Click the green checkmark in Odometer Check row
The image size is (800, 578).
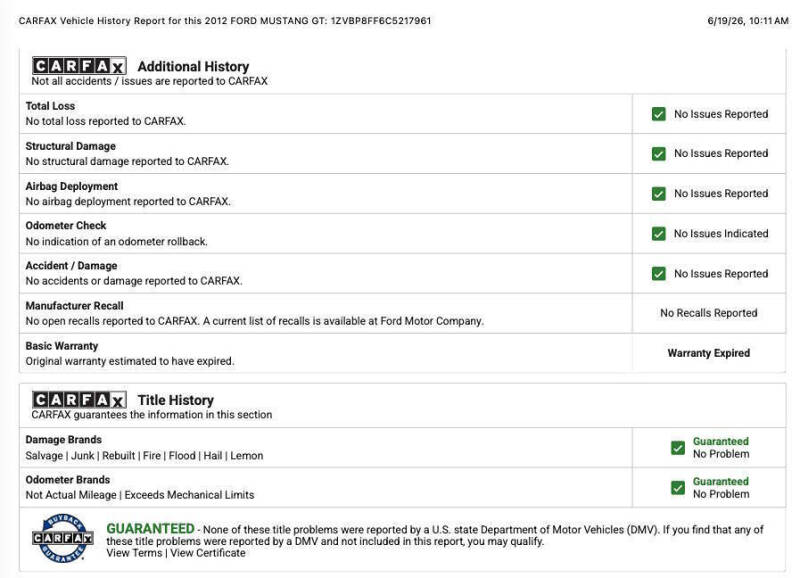click(x=658, y=234)
